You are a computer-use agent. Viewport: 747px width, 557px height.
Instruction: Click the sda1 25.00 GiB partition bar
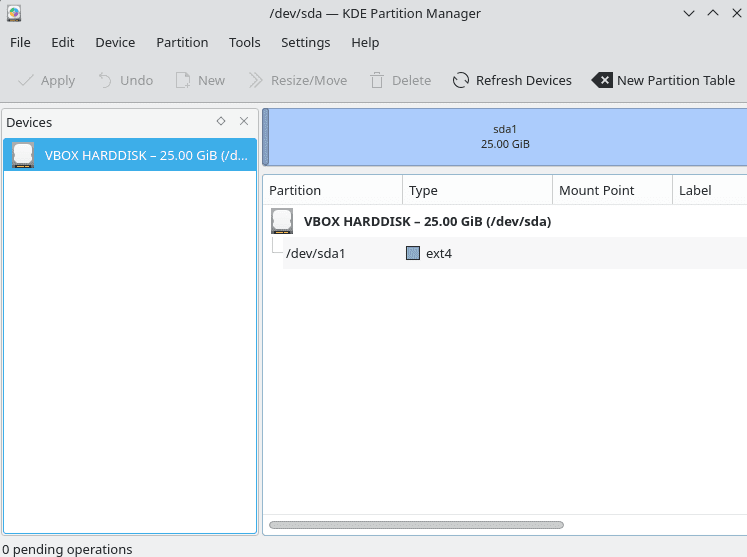pos(505,137)
